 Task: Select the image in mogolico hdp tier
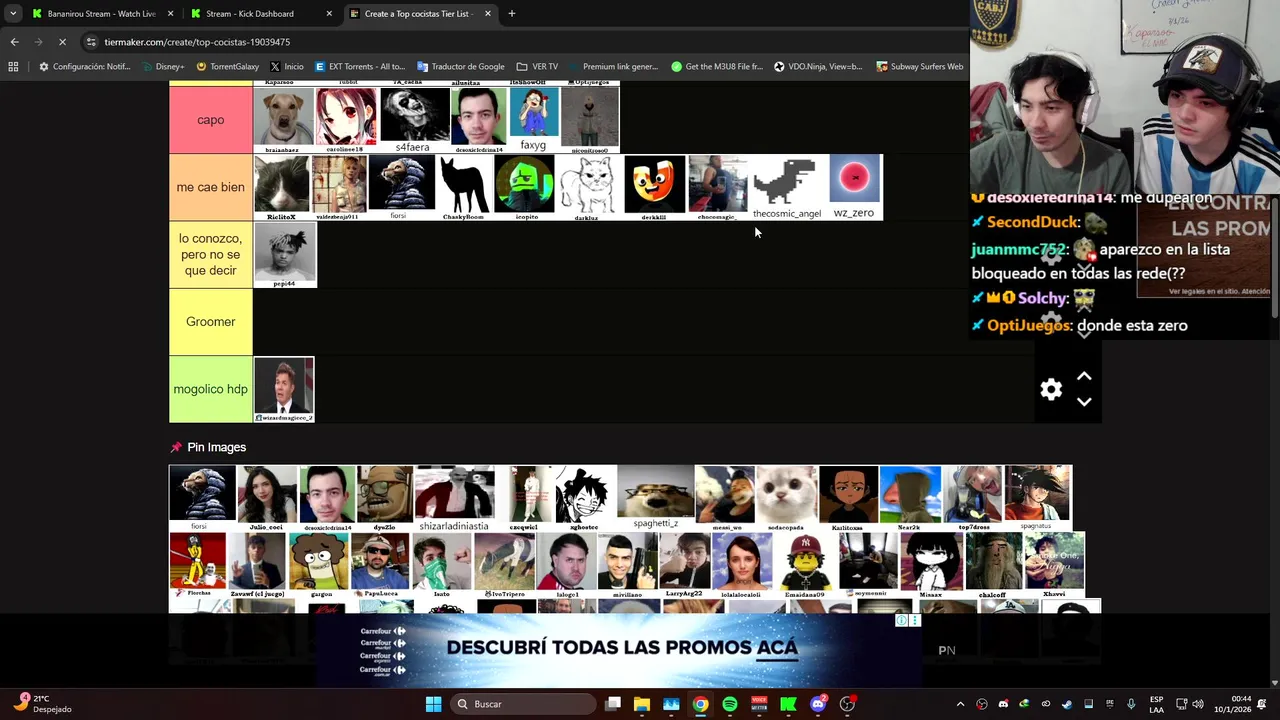pyautogui.click(x=284, y=389)
